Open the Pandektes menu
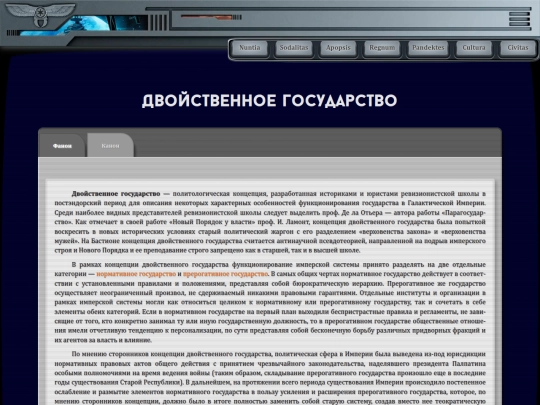The width and height of the screenshot is (540, 405). (428, 48)
